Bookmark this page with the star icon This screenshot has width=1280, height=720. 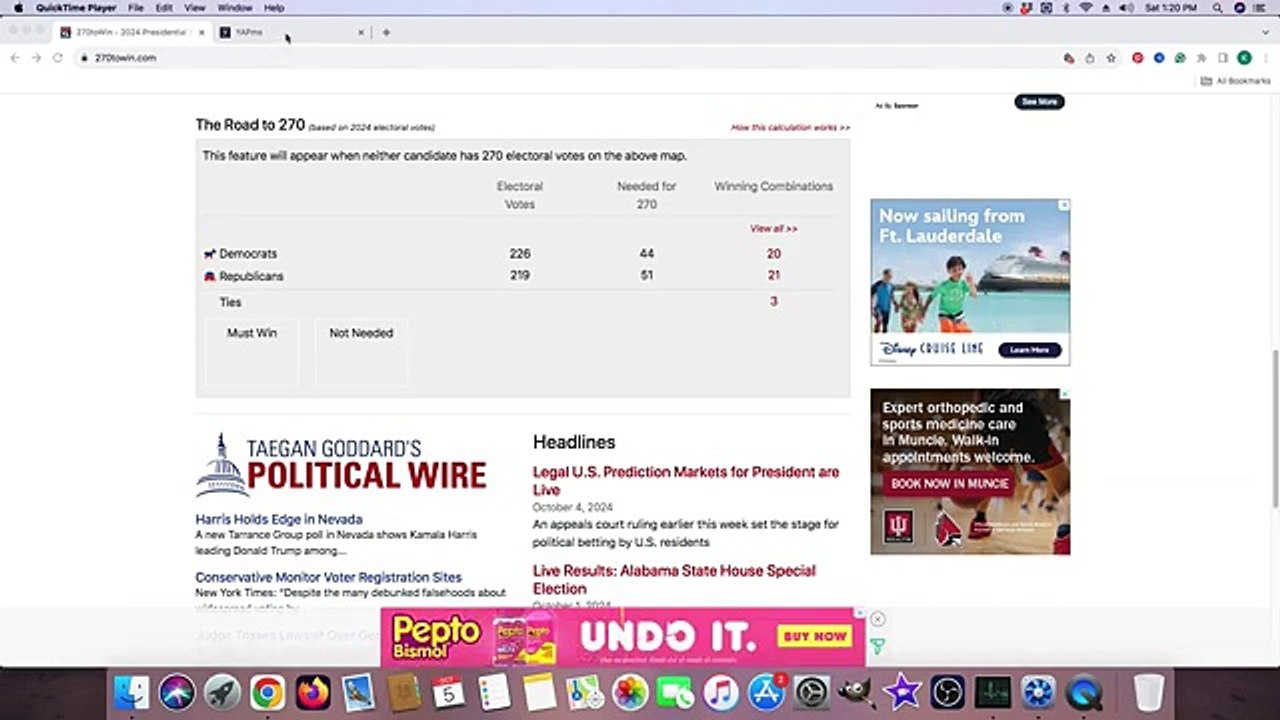[x=1111, y=58]
